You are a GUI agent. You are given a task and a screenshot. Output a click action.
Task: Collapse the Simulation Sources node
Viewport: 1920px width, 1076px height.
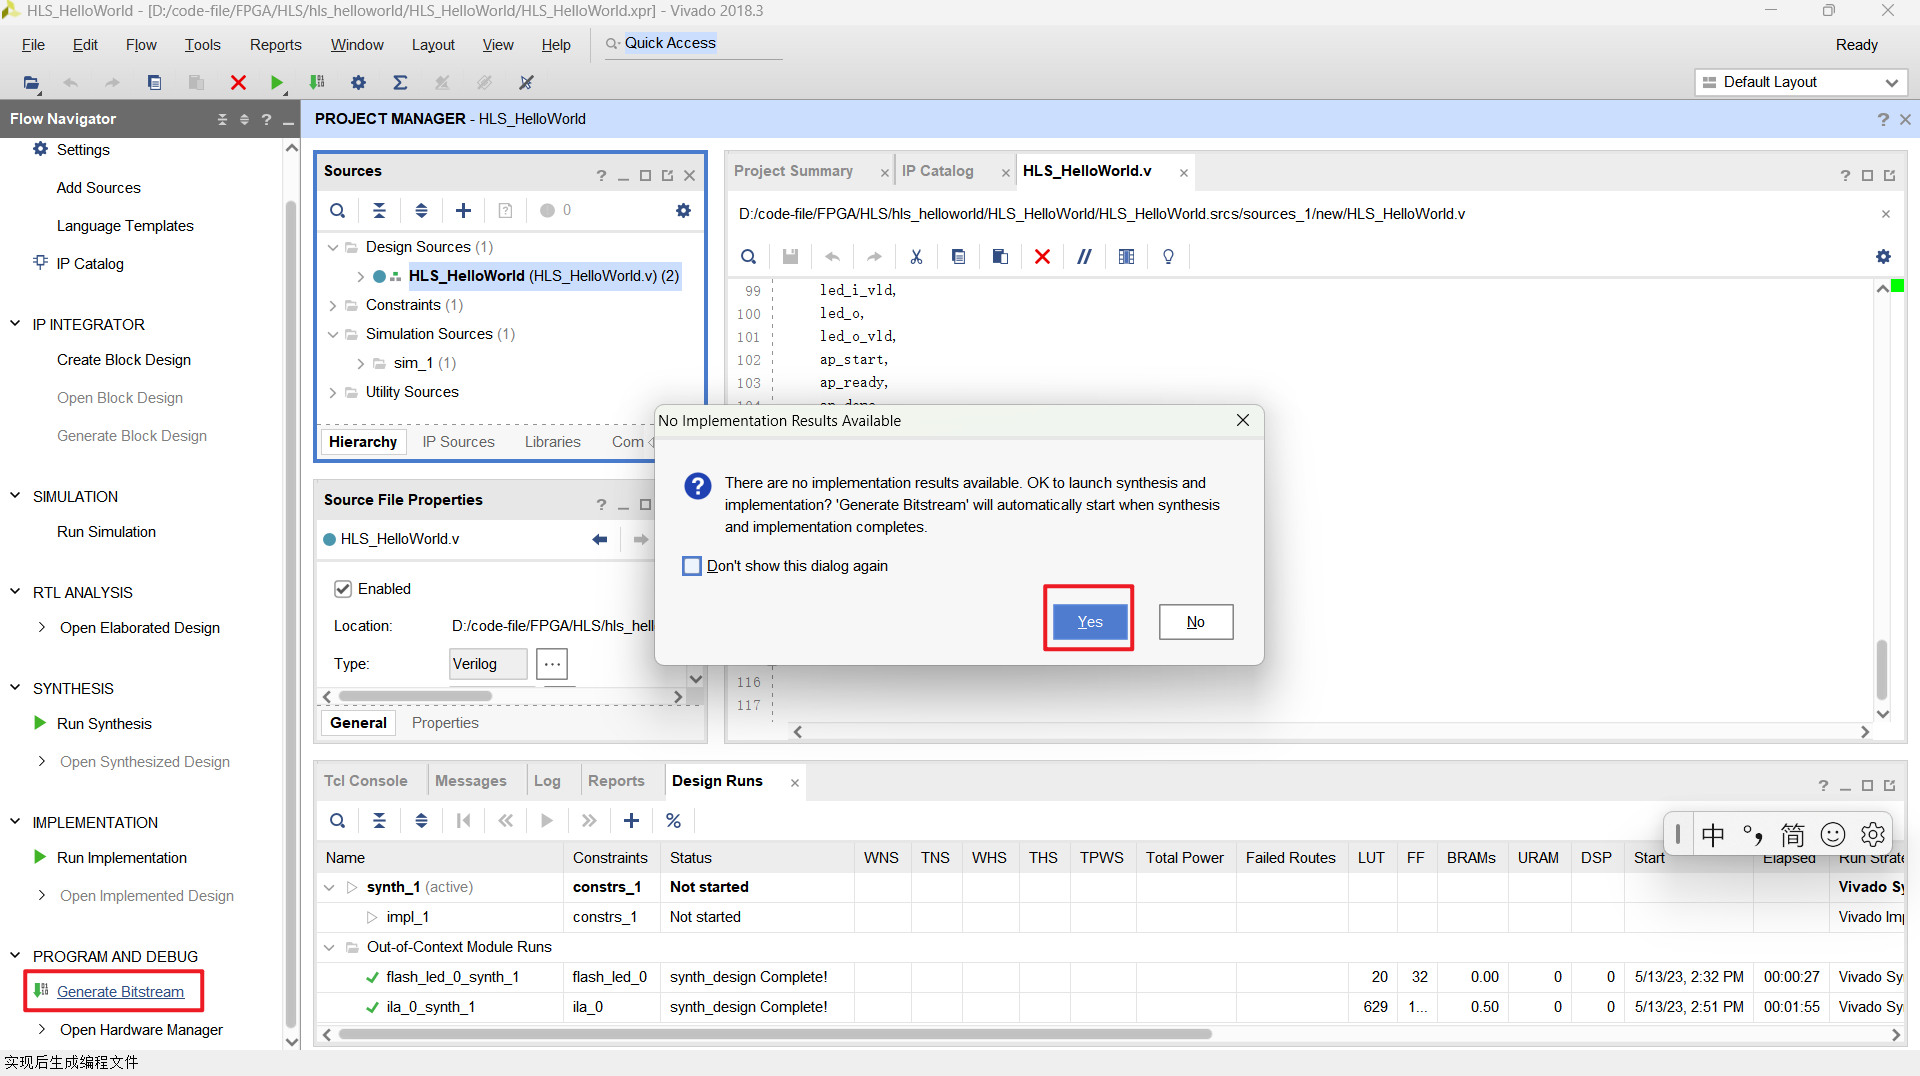[333, 334]
